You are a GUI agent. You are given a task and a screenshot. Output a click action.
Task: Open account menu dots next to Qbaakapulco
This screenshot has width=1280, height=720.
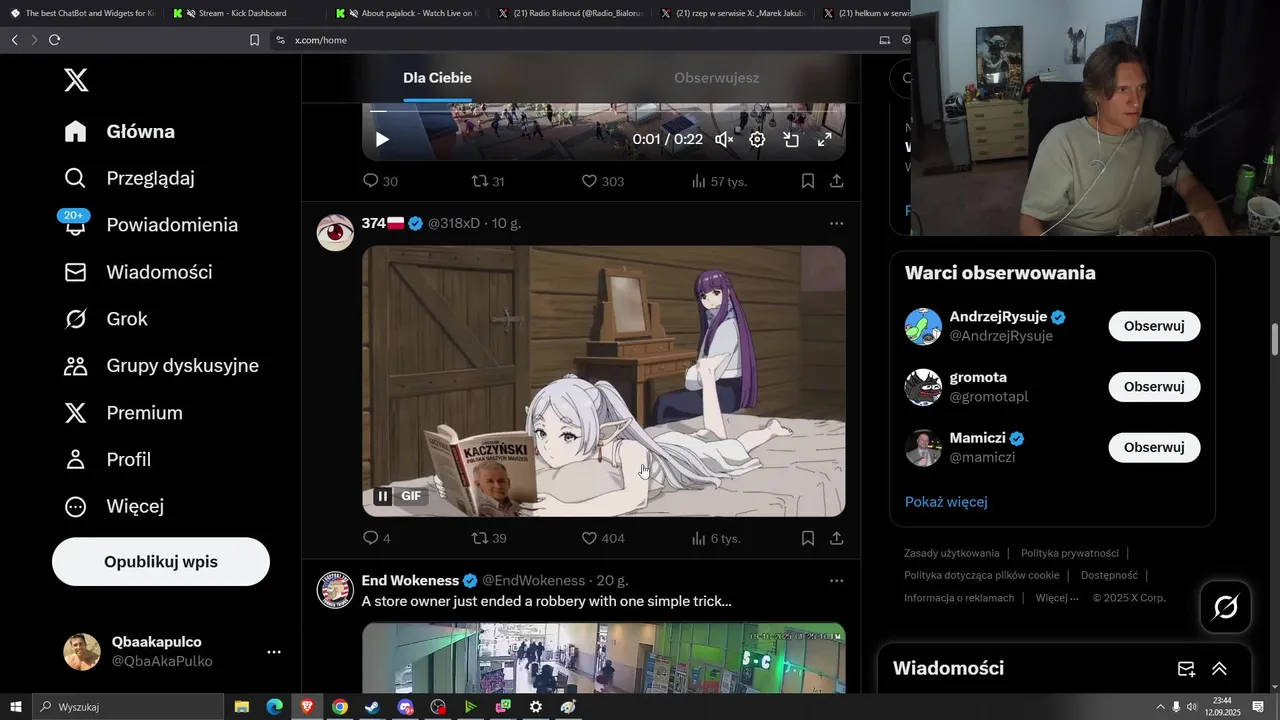[274, 652]
